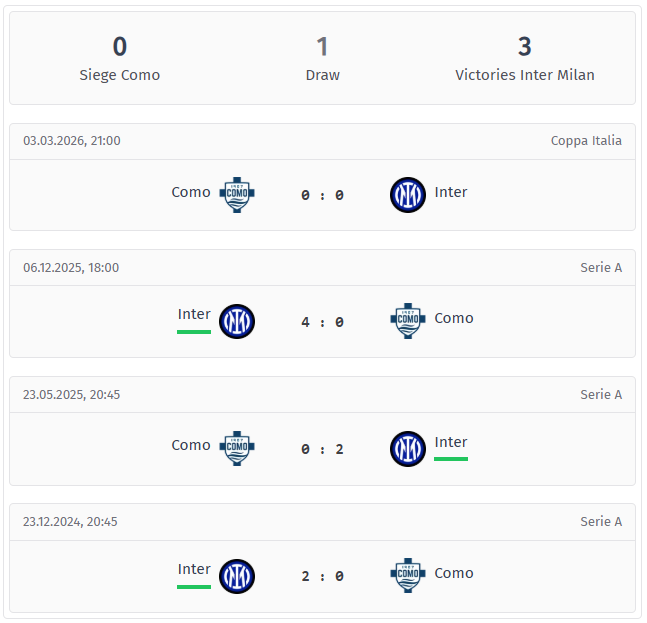Image resolution: width=647 pixels, height=623 pixels.
Task: Click Inter logo in Coppa Italia match
Action: tap(407, 194)
